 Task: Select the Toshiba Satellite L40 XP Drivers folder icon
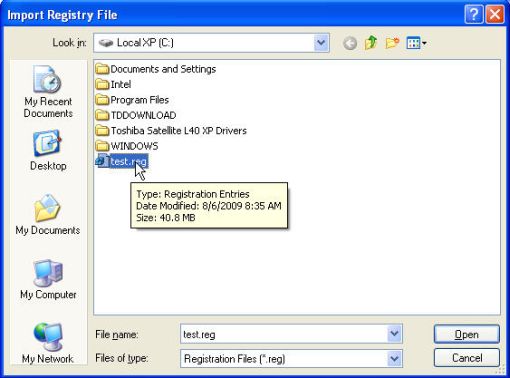[x=102, y=130]
